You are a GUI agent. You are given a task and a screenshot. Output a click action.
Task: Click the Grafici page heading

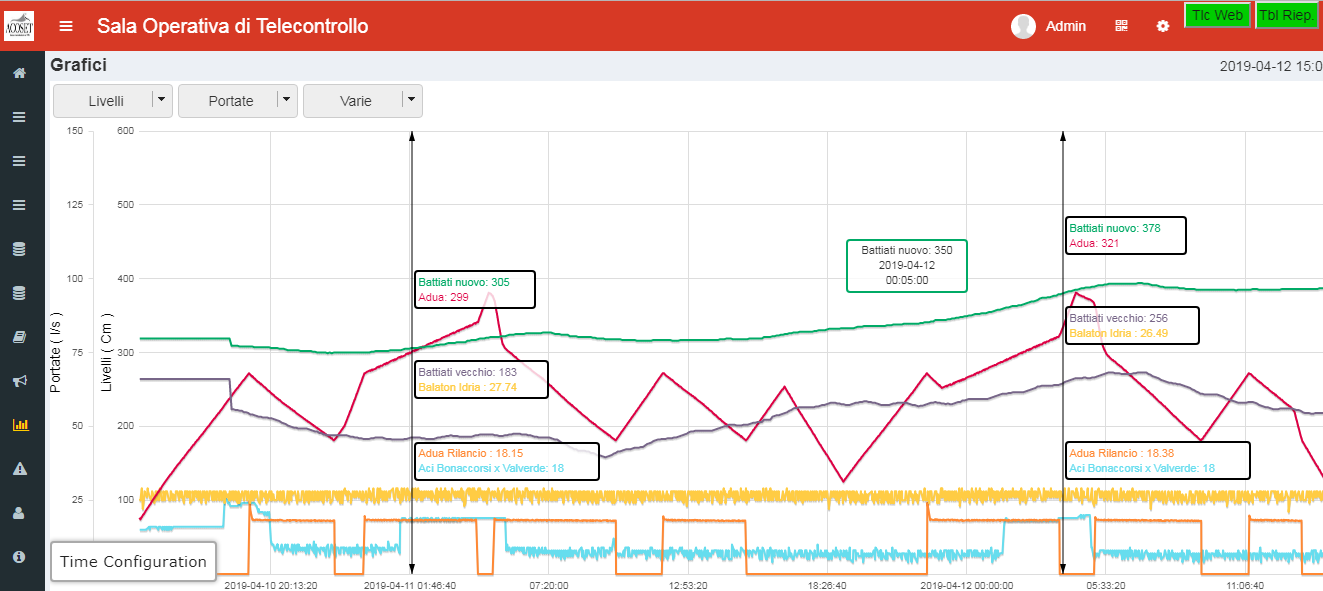(x=79, y=65)
